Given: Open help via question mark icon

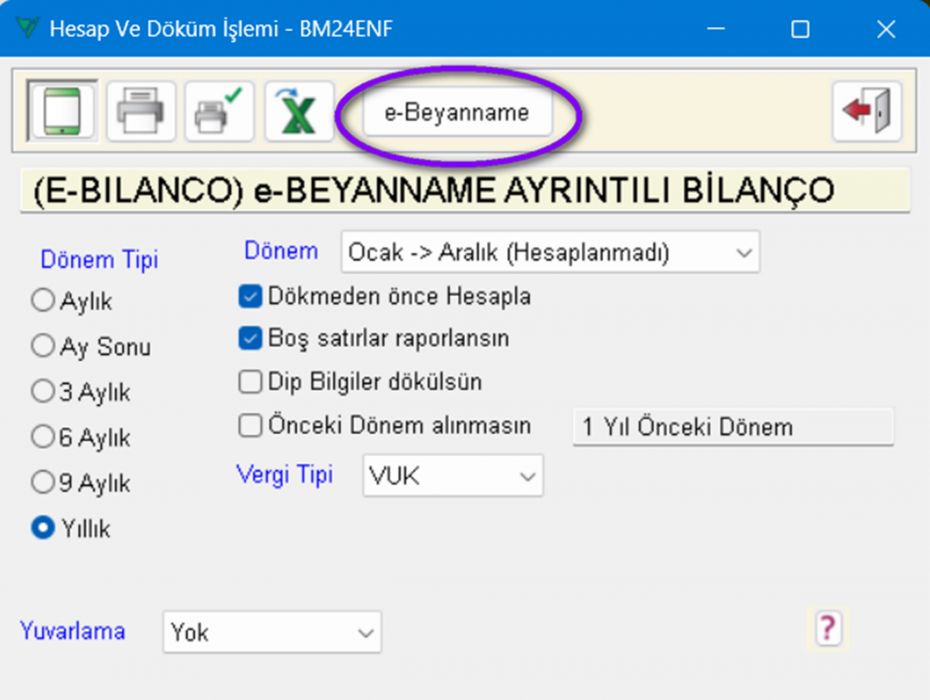Looking at the screenshot, I should (829, 628).
